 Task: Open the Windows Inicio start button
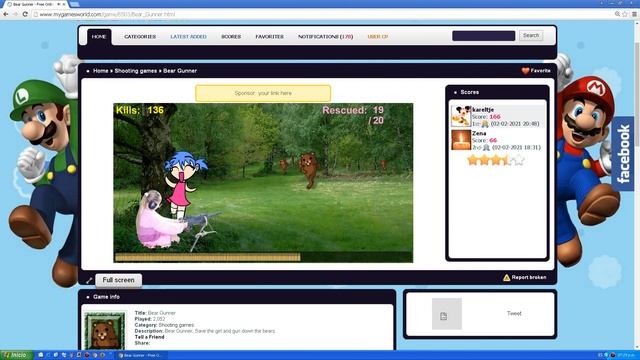pyautogui.click(x=16, y=355)
